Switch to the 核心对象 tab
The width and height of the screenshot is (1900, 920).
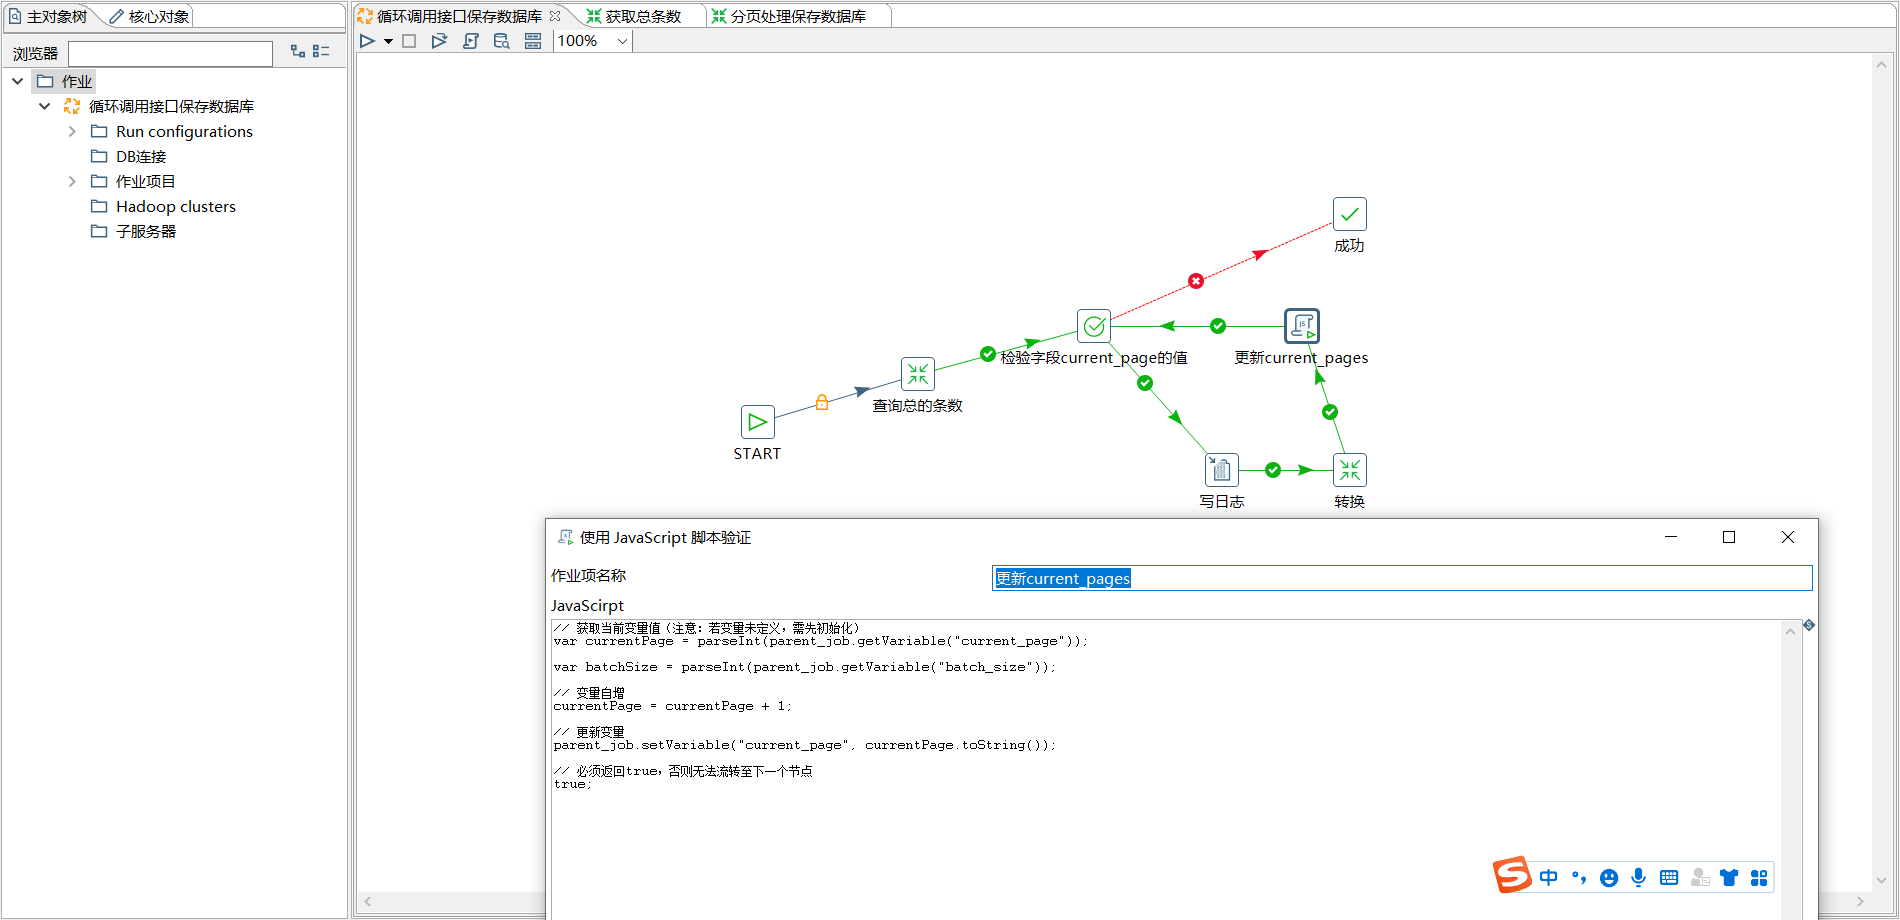click(149, 16)
